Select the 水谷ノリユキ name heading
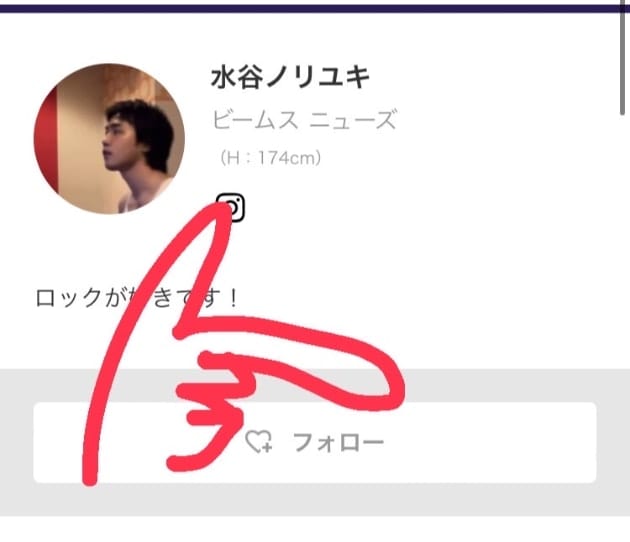The width and height of the screenshot is (630, 542). pos(290,77)
